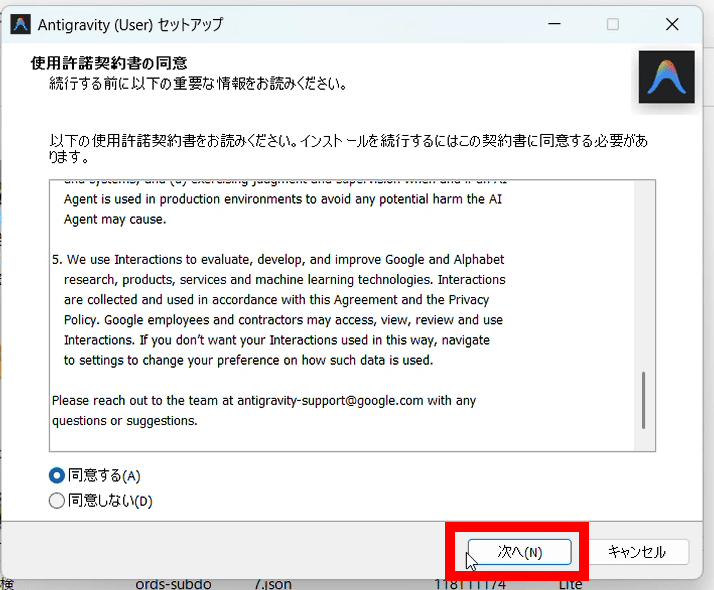Screen dimensions: 714x590
Task: Click the 'Antigravity (User) セットアップ' title bar text
Action: coord(130,24)
